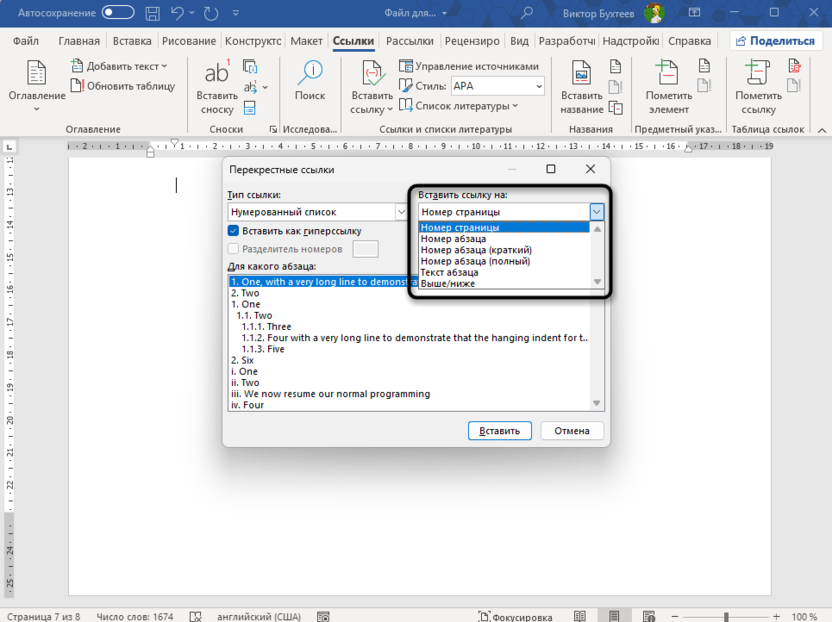
Task: Switch to the Главная tab
Action: [x=79, y=41]
